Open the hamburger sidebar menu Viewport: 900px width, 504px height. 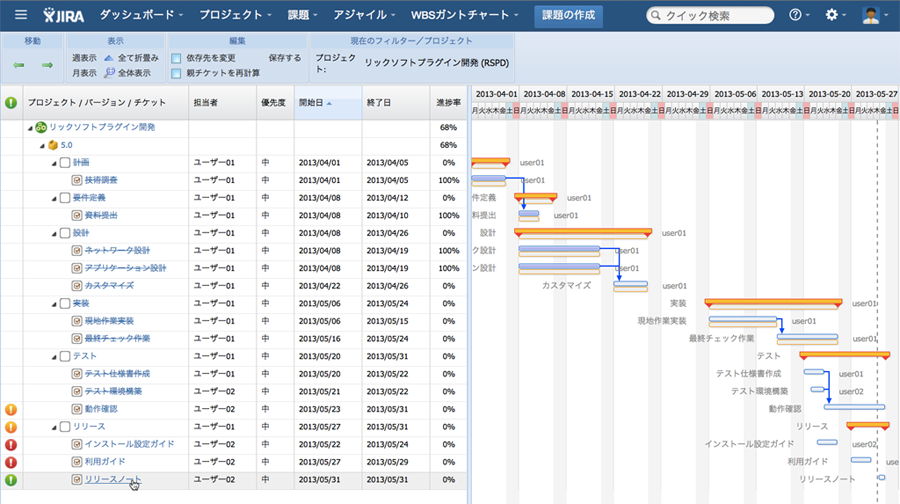point(21,15)
